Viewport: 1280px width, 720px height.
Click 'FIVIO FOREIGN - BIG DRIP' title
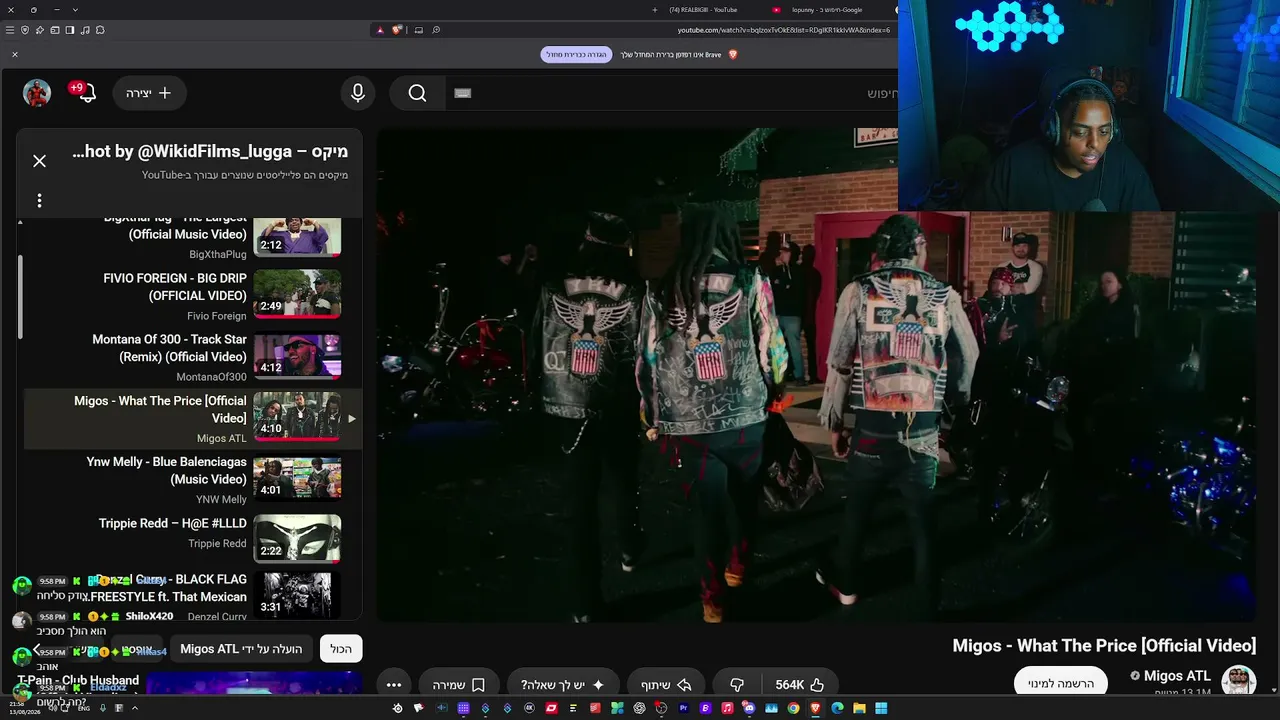(x=175, y=287)
